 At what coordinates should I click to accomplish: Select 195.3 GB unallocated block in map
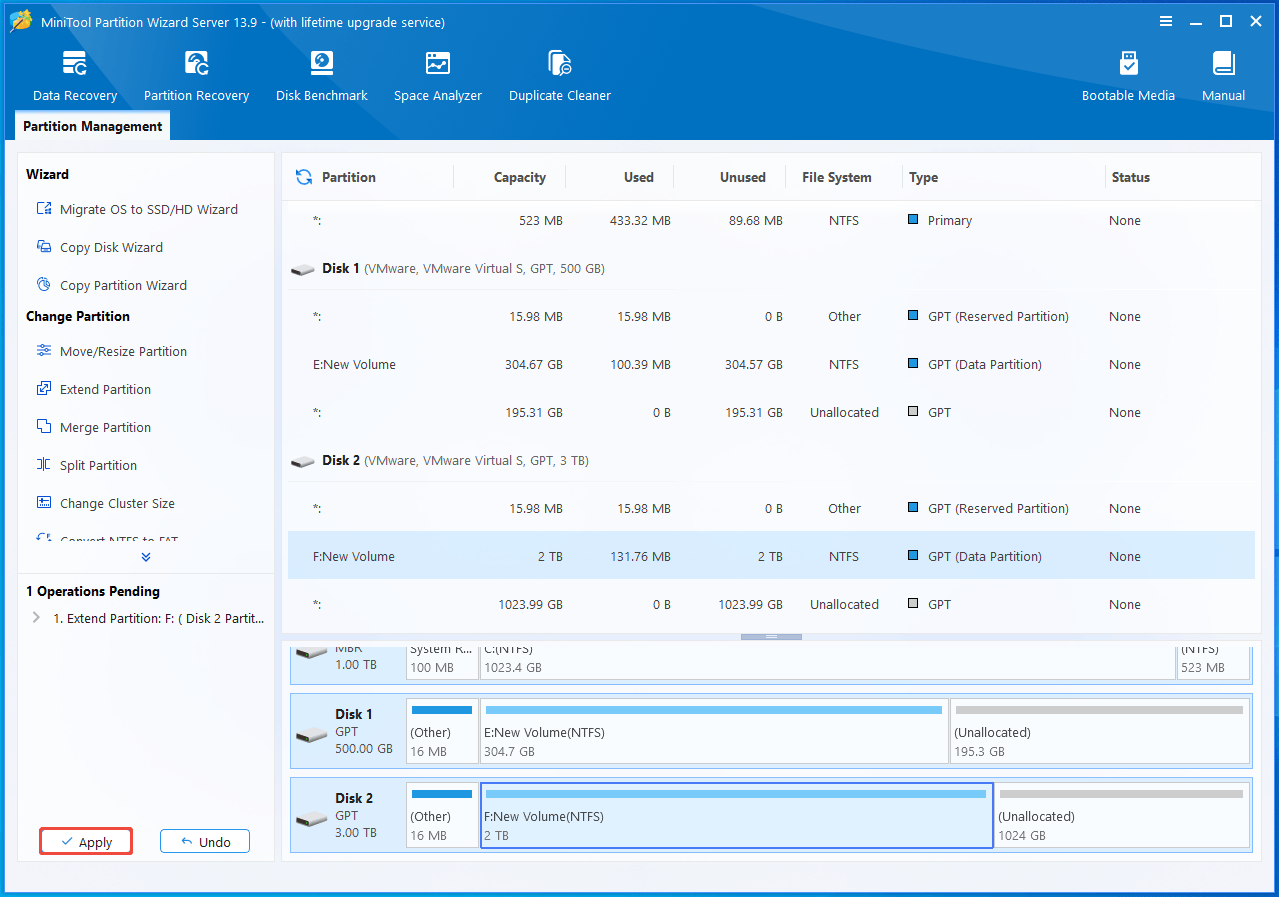(x=1100, y=731)
